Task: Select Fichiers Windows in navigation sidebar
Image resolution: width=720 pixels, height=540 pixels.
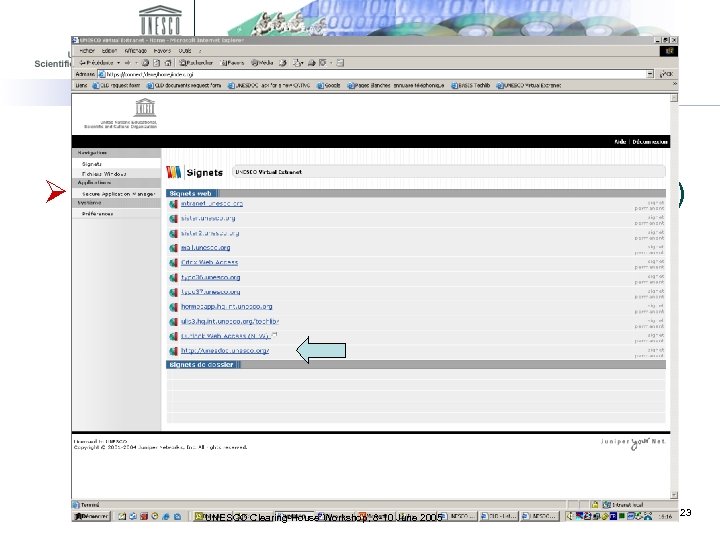Action: point(104,174)
